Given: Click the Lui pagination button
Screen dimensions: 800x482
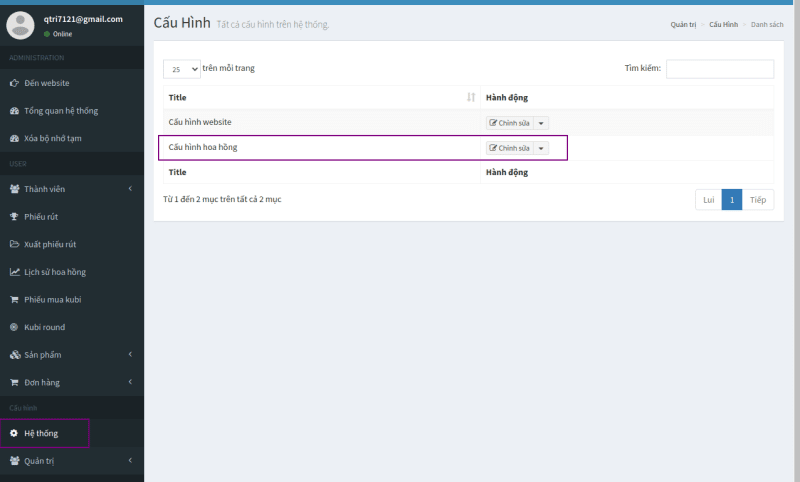Looking at the screenshot, I should tap(708, 200).
